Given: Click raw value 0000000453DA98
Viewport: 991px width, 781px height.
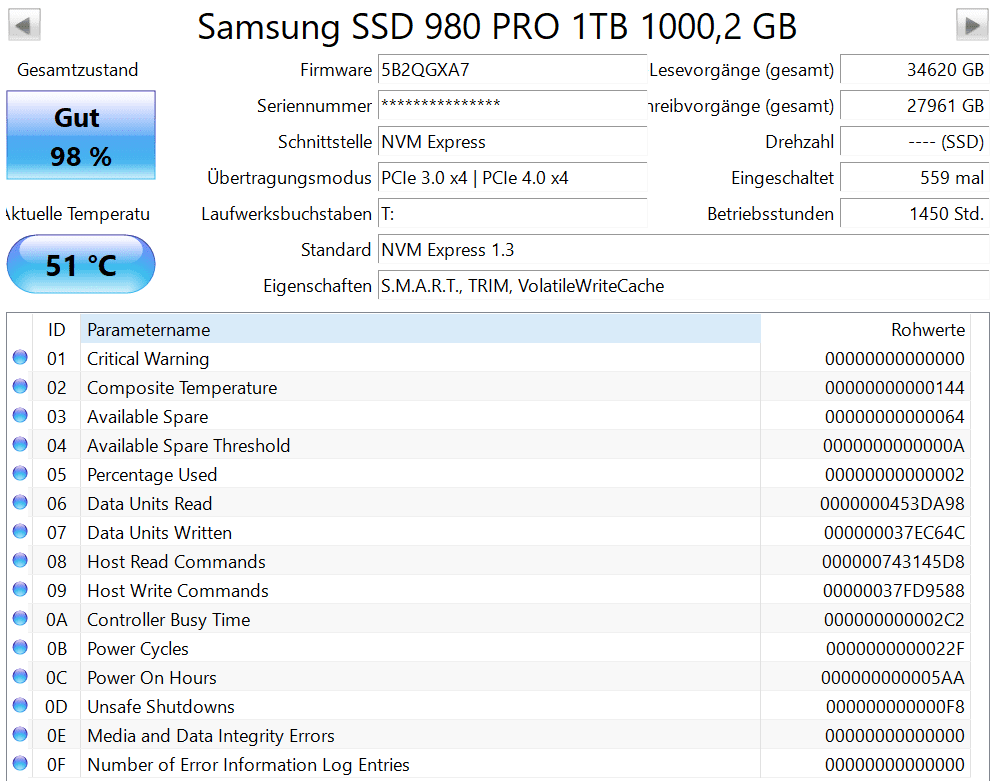Looking at the screenshot, I should tap(892, 504).
